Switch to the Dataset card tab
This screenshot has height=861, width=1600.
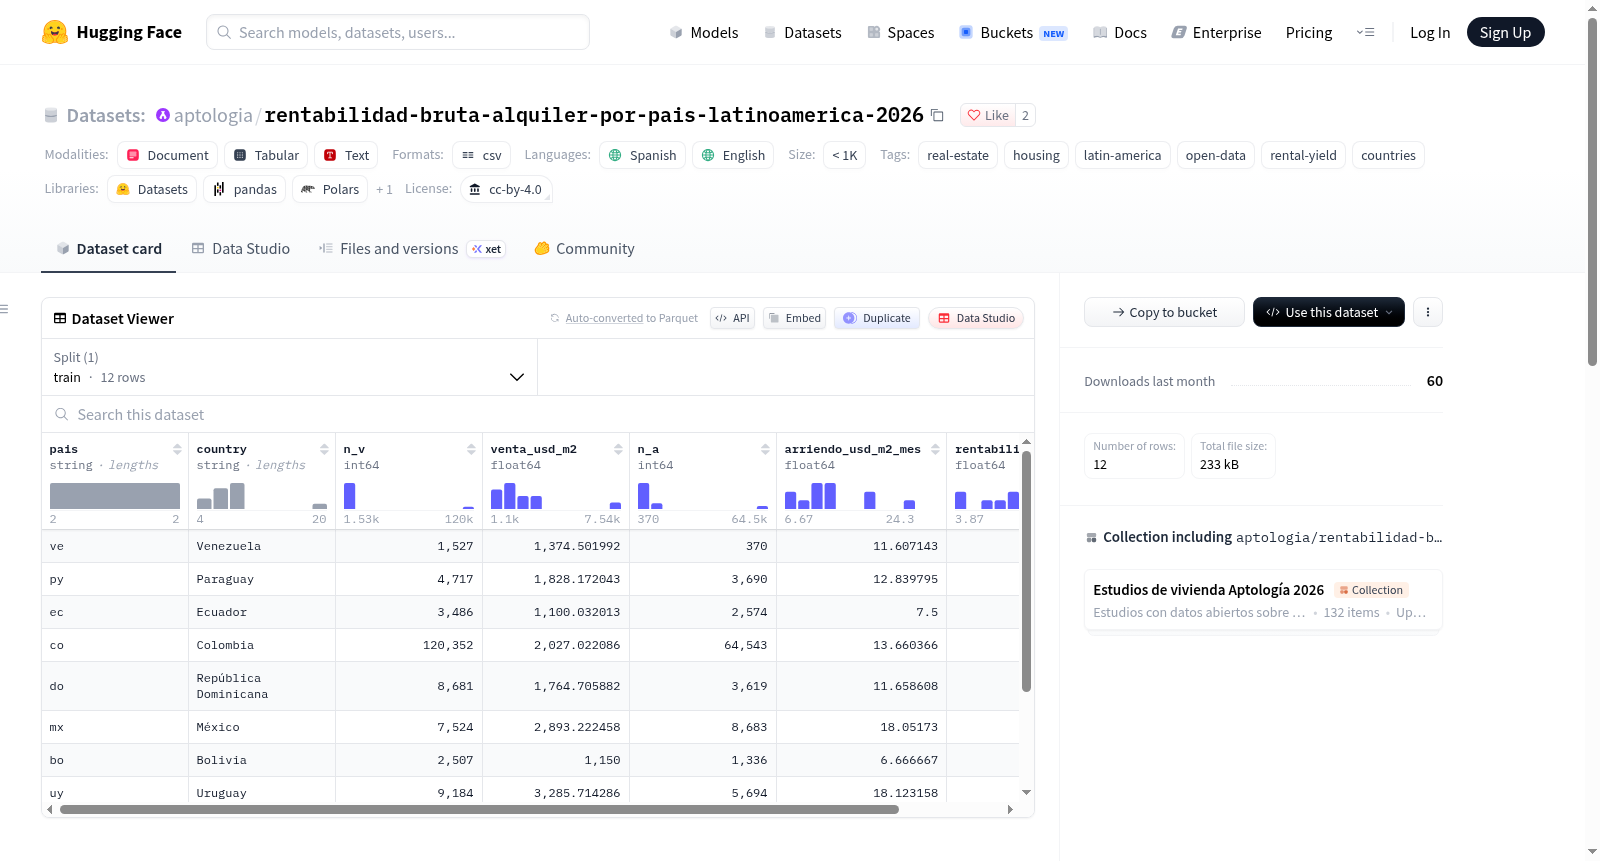(x=108, y=249)
